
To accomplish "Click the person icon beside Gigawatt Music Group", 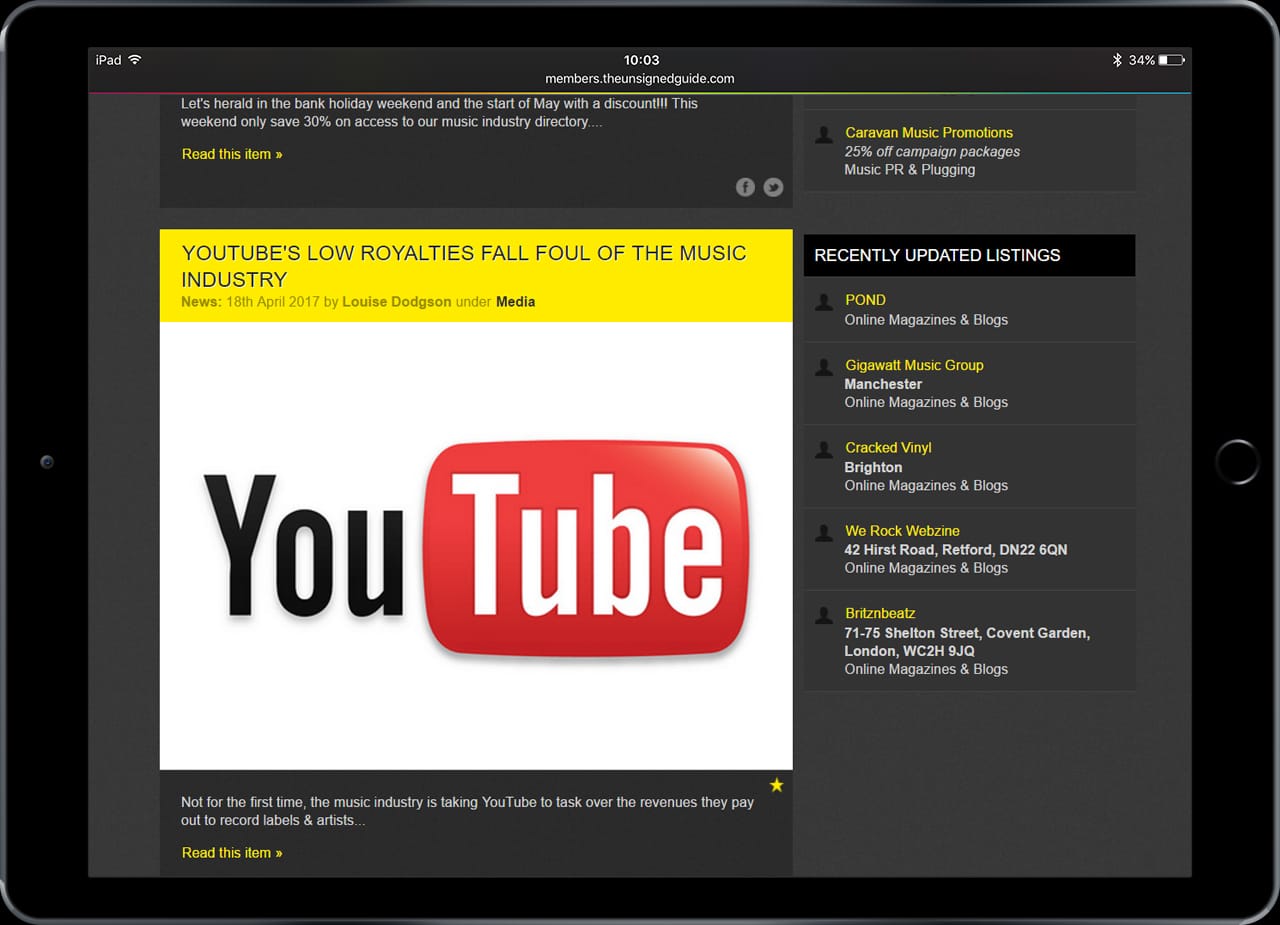I will click(824, 367).
